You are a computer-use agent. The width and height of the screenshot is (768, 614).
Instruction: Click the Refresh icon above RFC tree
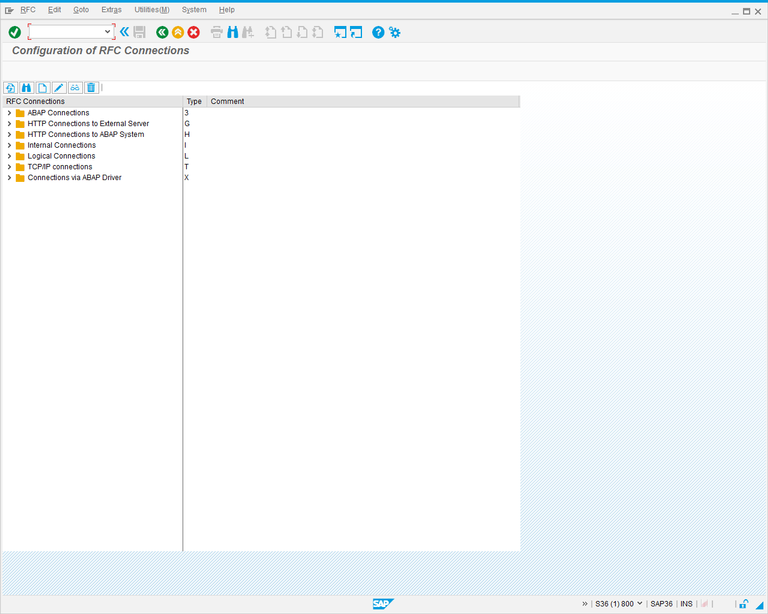(x=10, y=88)
